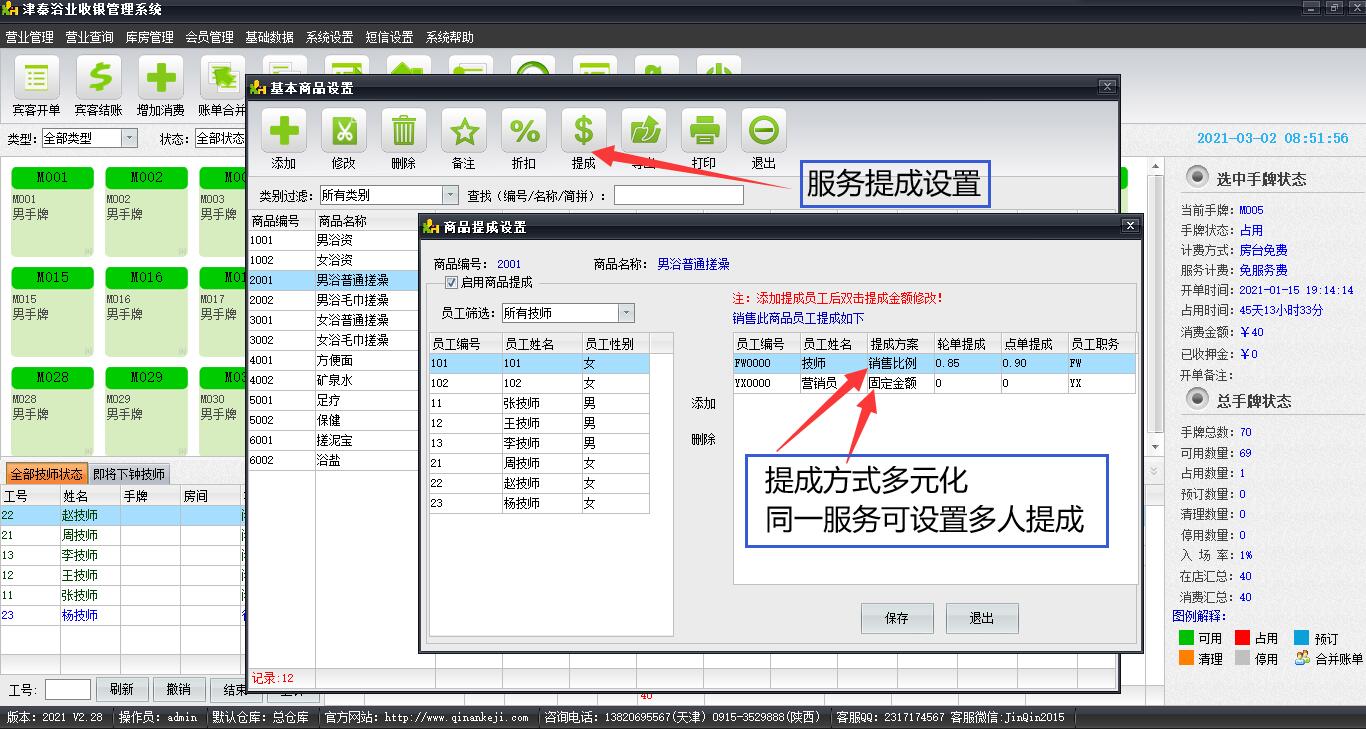The image size is (1366, 729).
Task: Switch to the 即将下钟技师 tab
Action: pos(129,474)
